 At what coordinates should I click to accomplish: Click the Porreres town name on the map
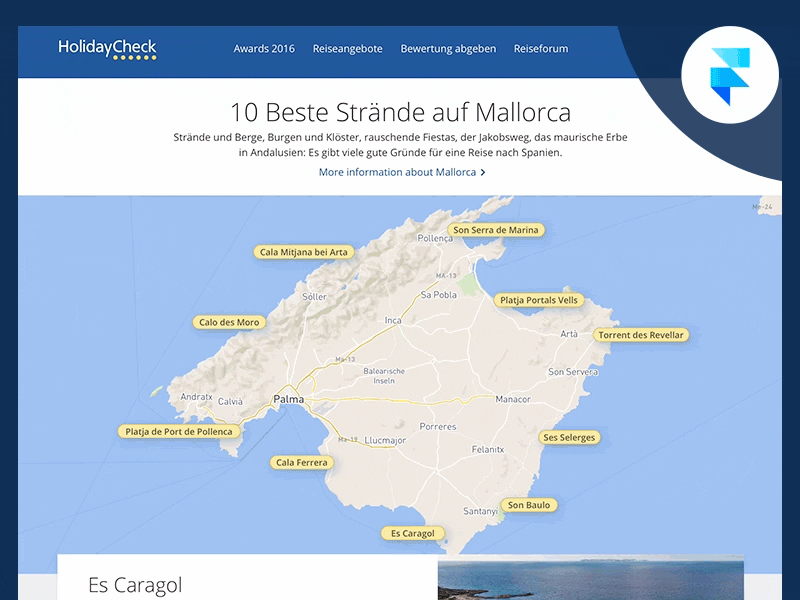pos(438,427)
